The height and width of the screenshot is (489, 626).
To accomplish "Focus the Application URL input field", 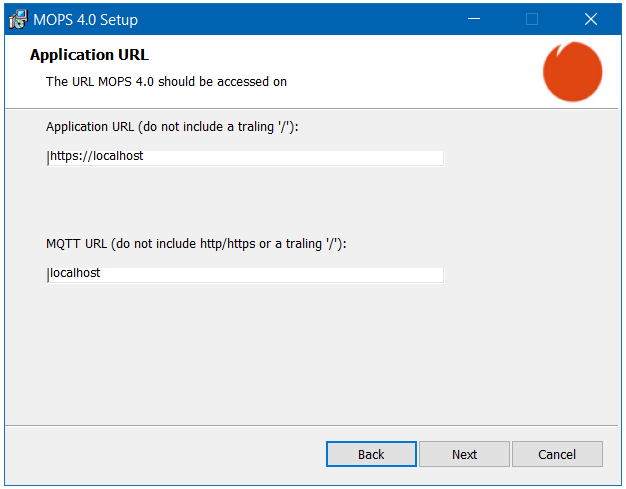I will [245, 157].
